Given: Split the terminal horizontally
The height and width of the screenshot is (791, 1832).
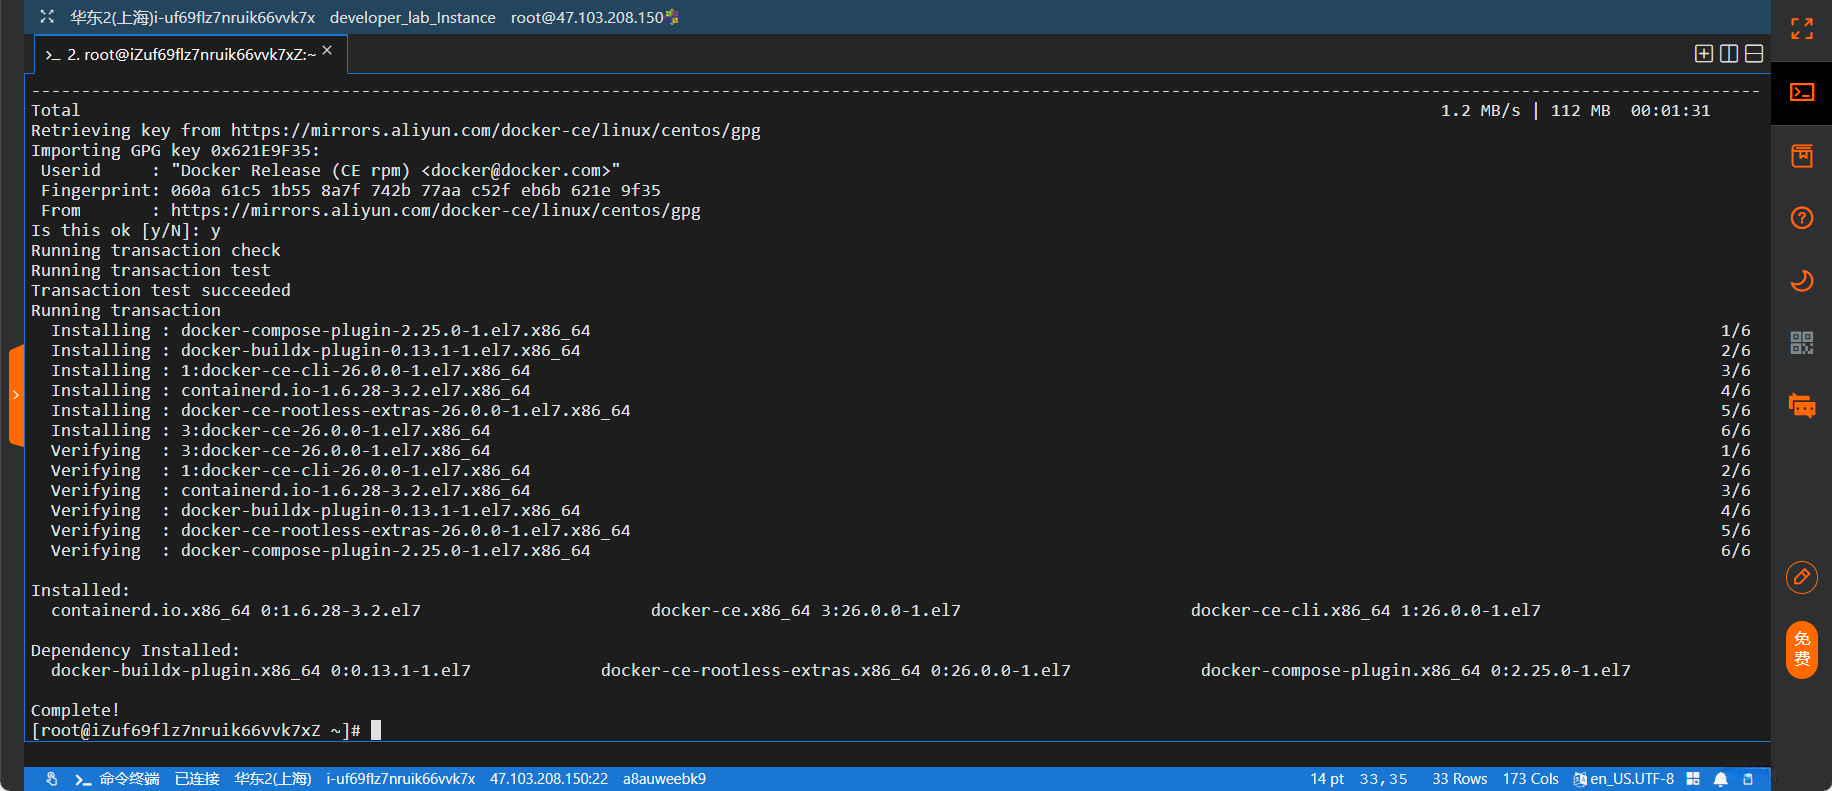Looking at the screenshot, I should point(1754,54).
